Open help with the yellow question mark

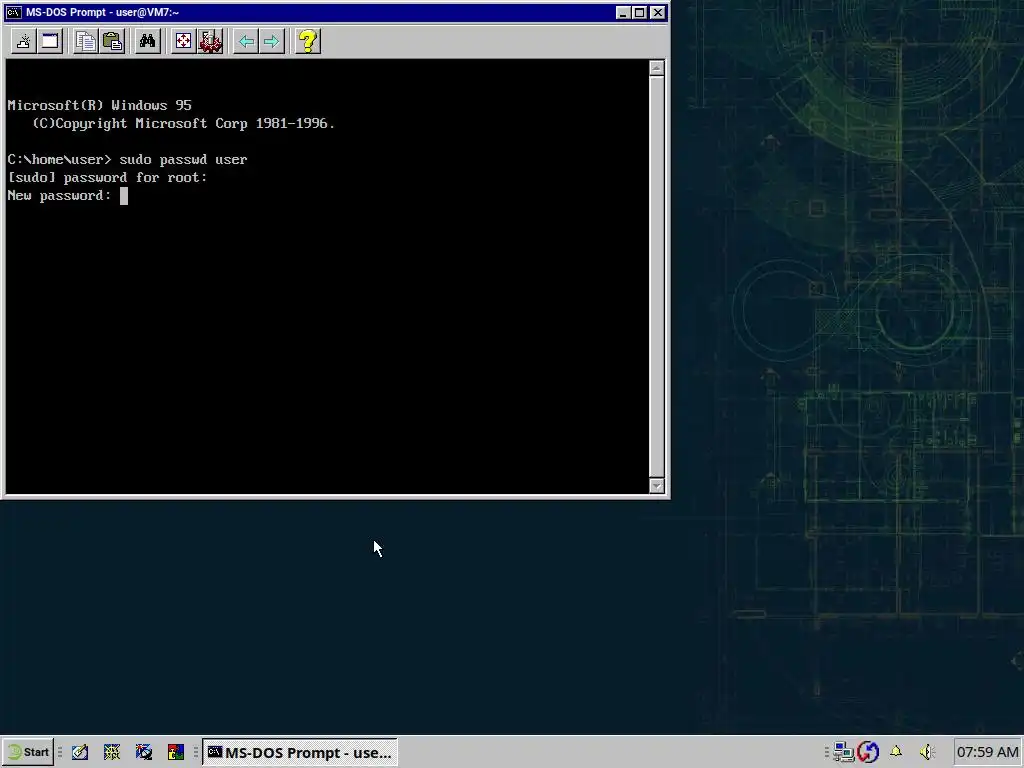308,42
